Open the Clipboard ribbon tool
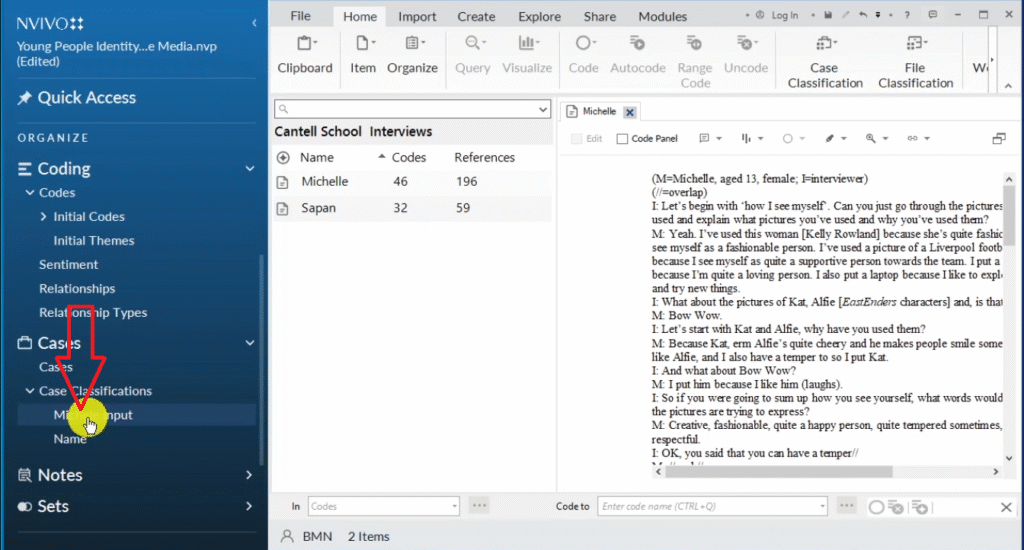 click(304, 54)
